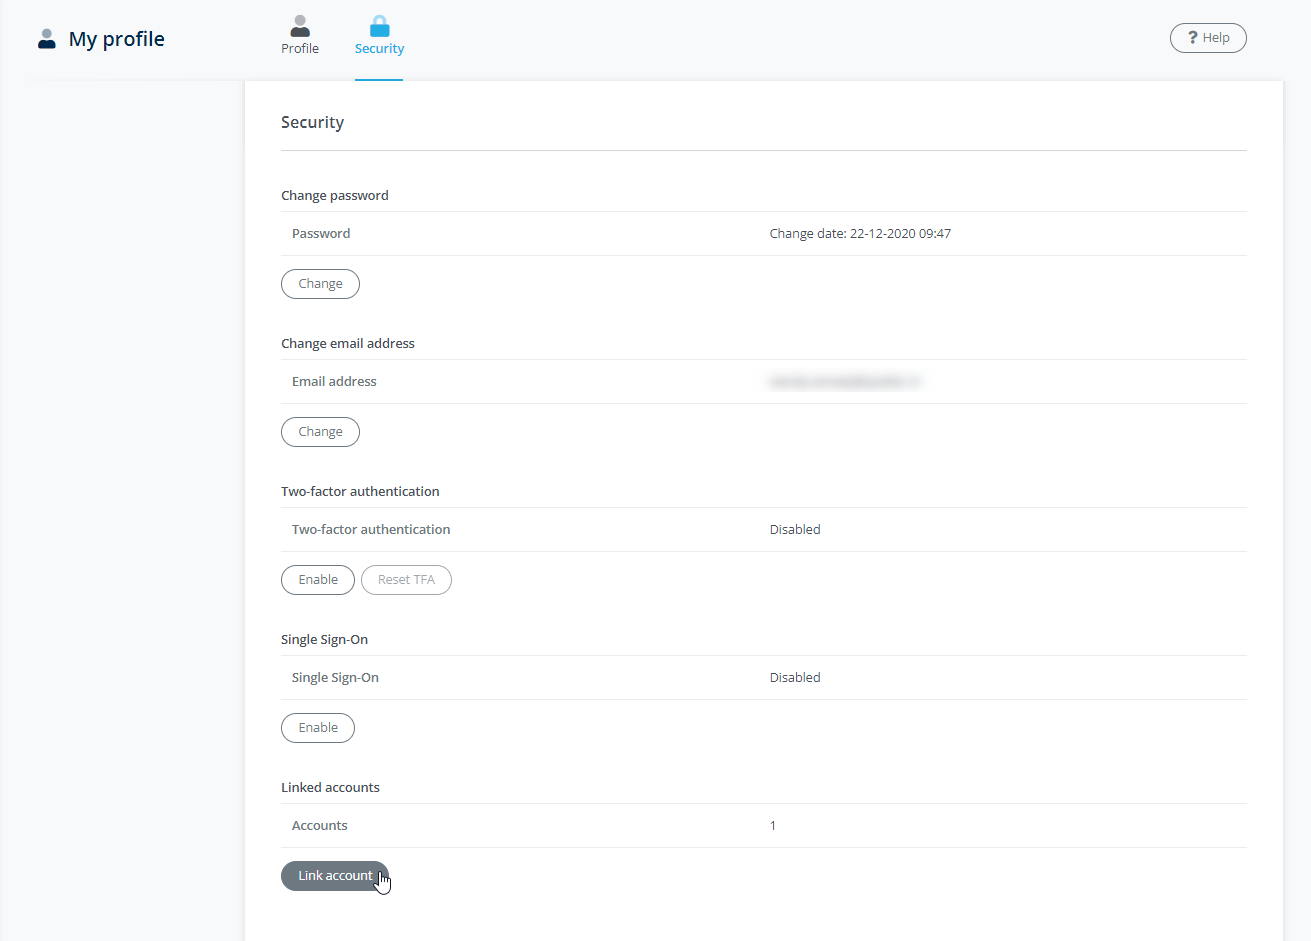Image resolution: width=1311 pixels, height=941 pixels.
Task: Click the blurred email address value
Action: click(845, 382)
